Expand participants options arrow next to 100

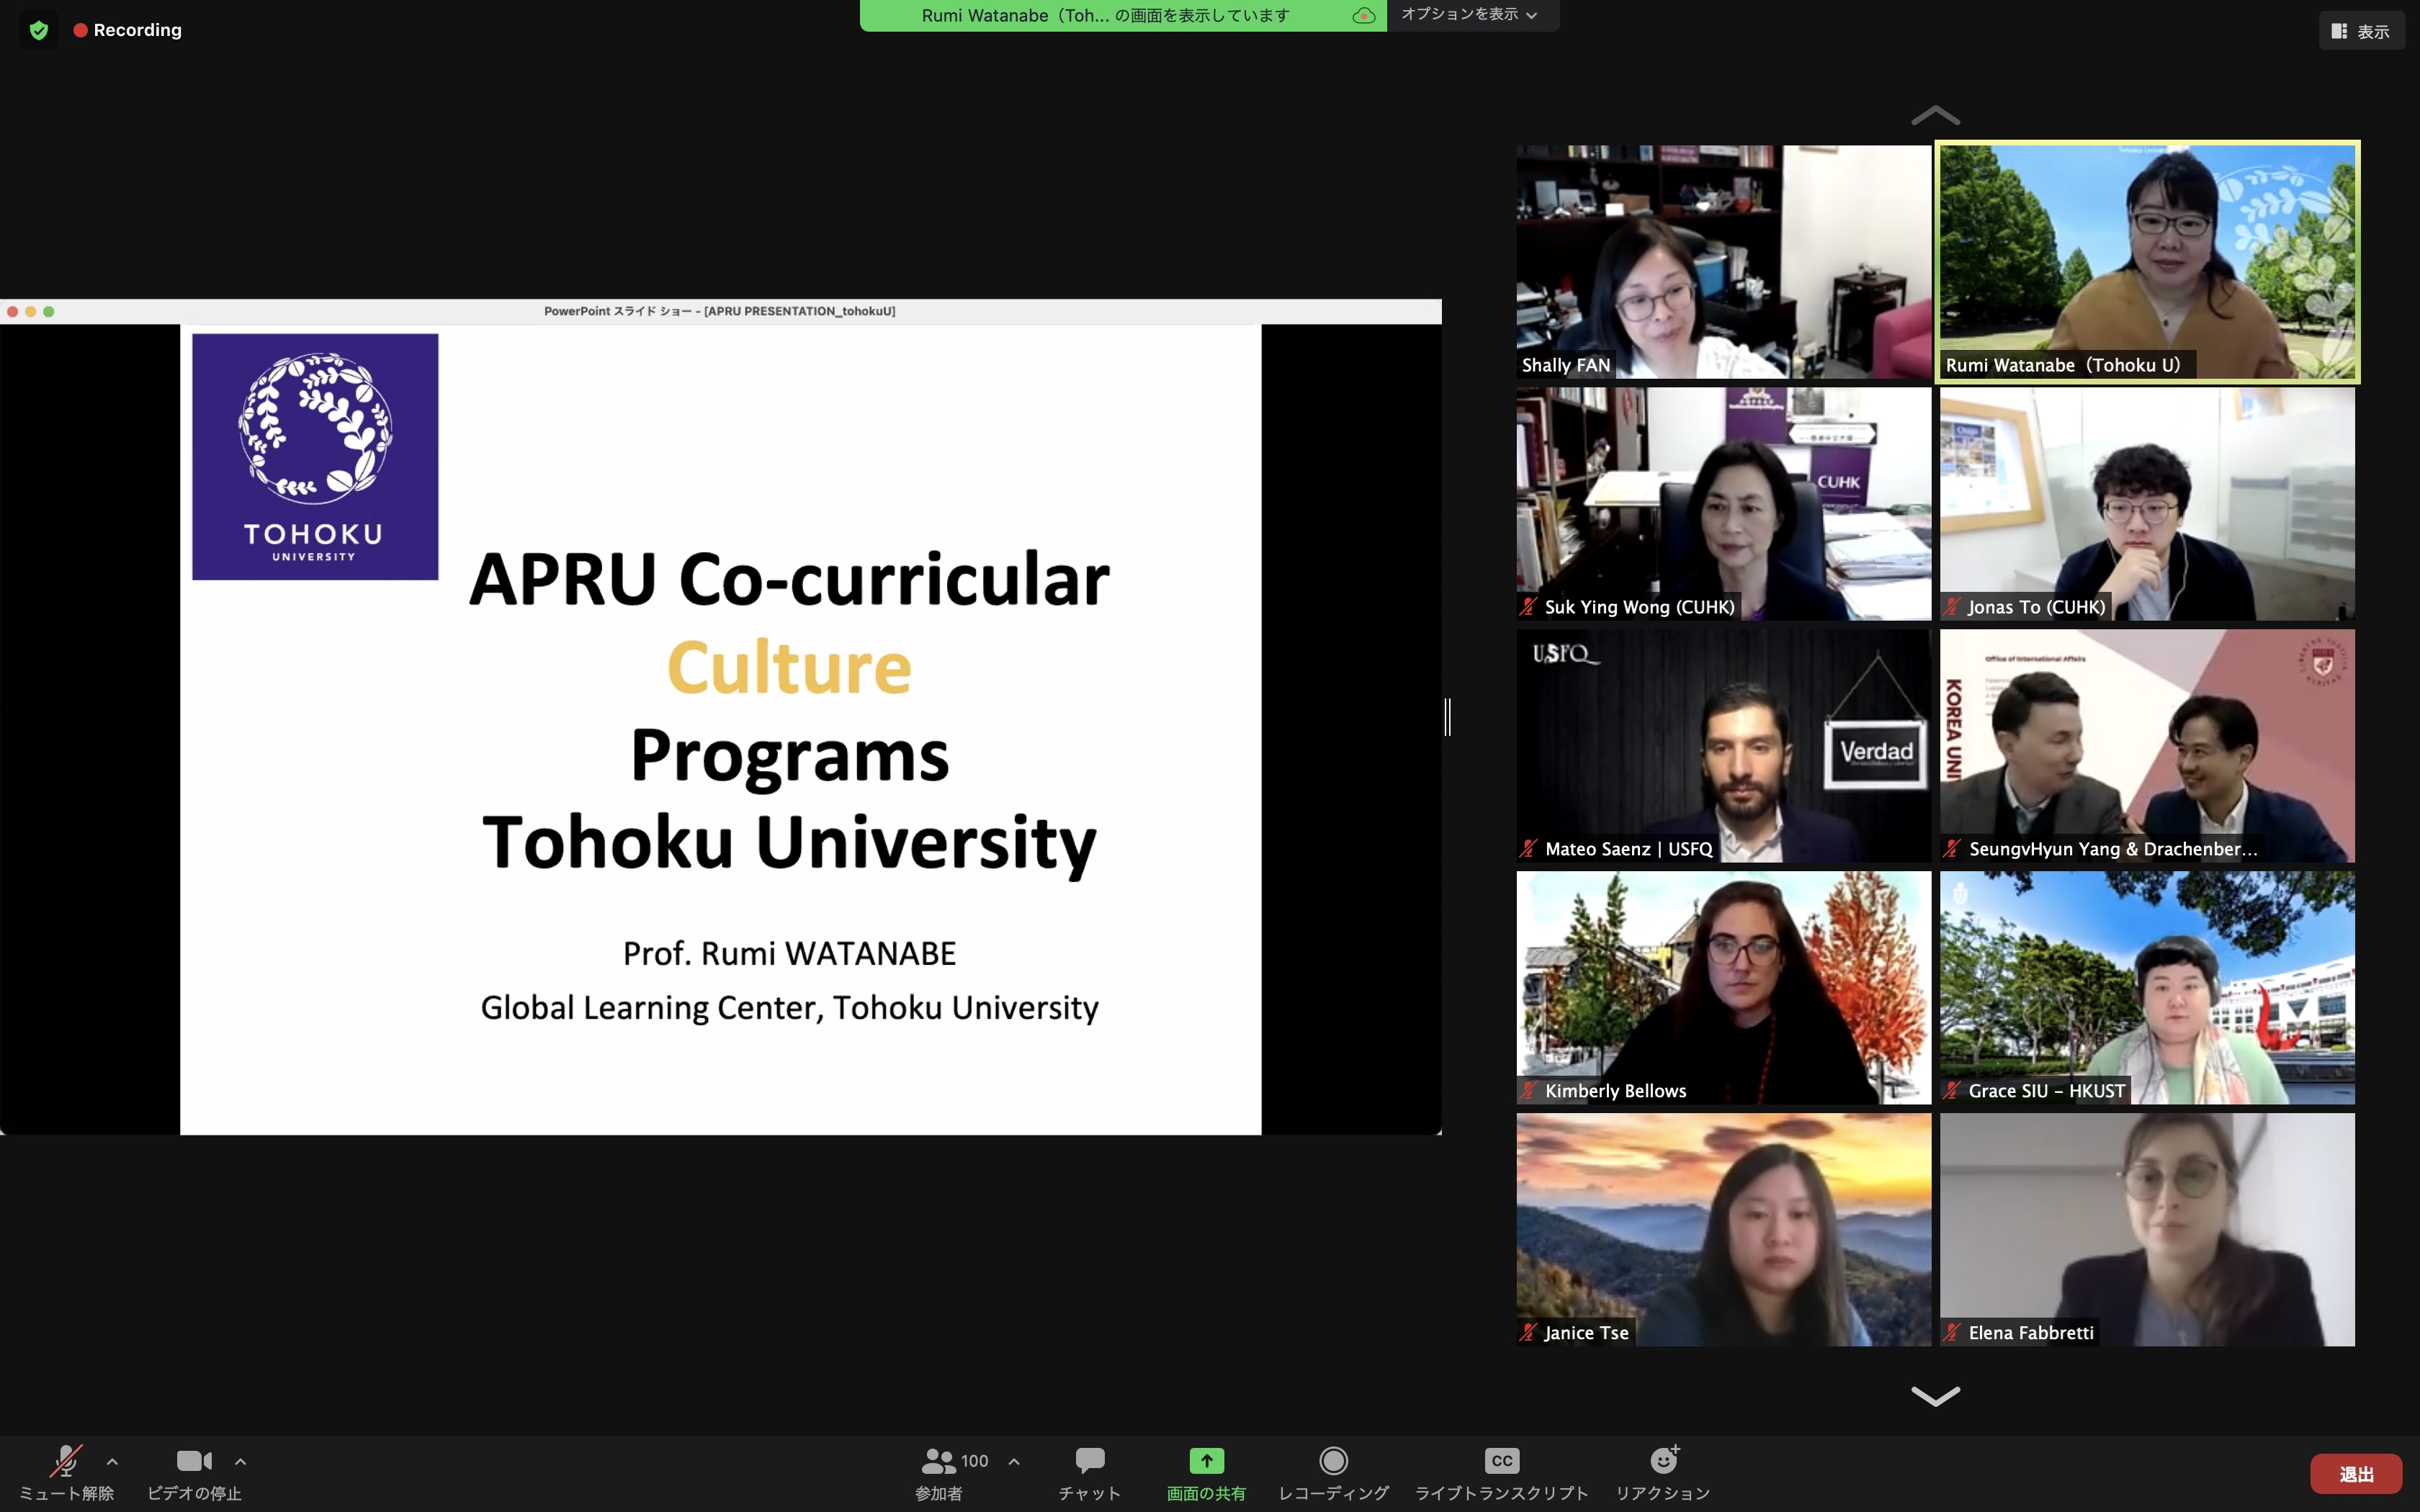click(1014, 1462)
